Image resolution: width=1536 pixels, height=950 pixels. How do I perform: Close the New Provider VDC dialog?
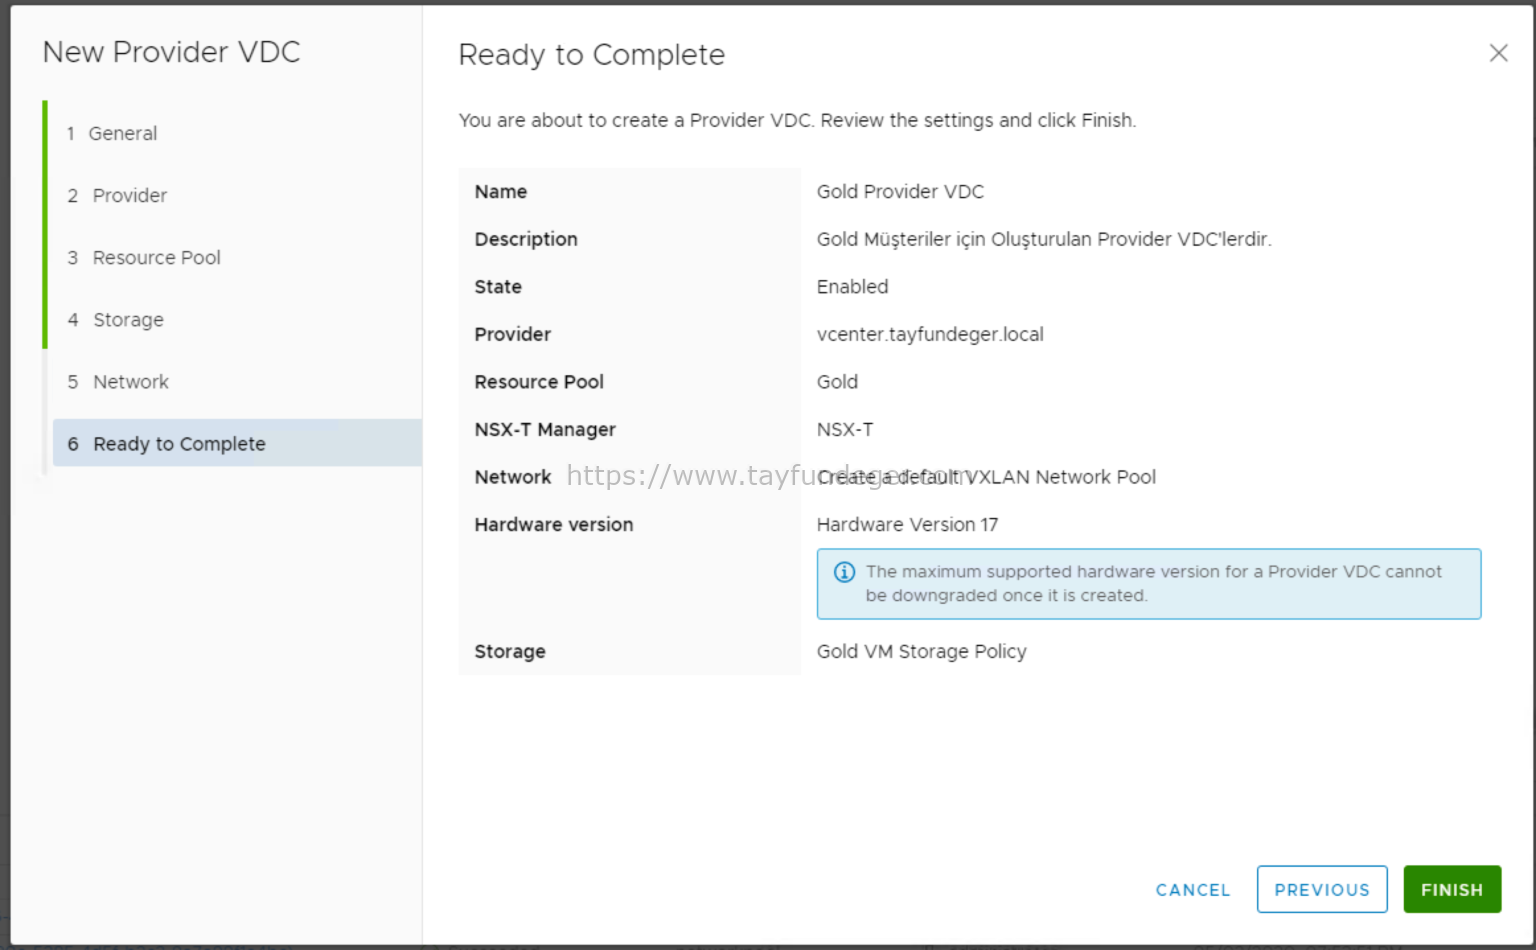[1498, 53]
